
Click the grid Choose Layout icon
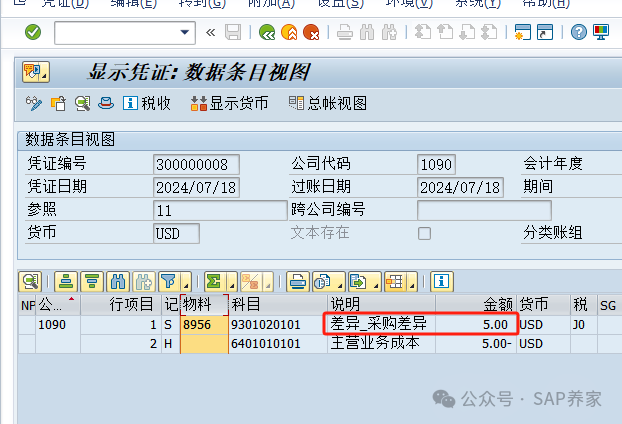coord(394,282)
